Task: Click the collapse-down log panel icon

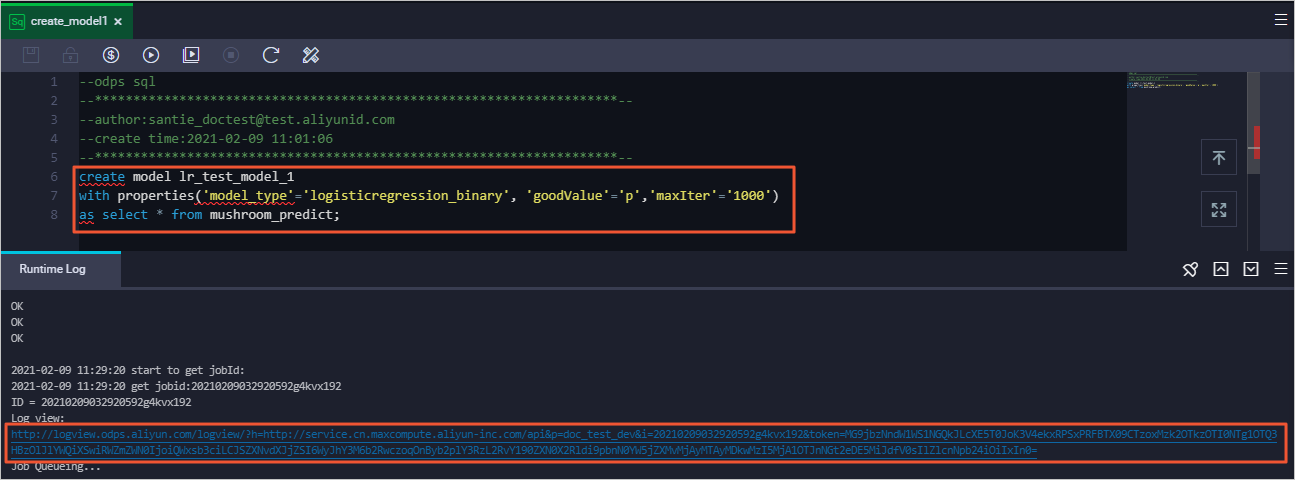Action: click(1251, 269)
